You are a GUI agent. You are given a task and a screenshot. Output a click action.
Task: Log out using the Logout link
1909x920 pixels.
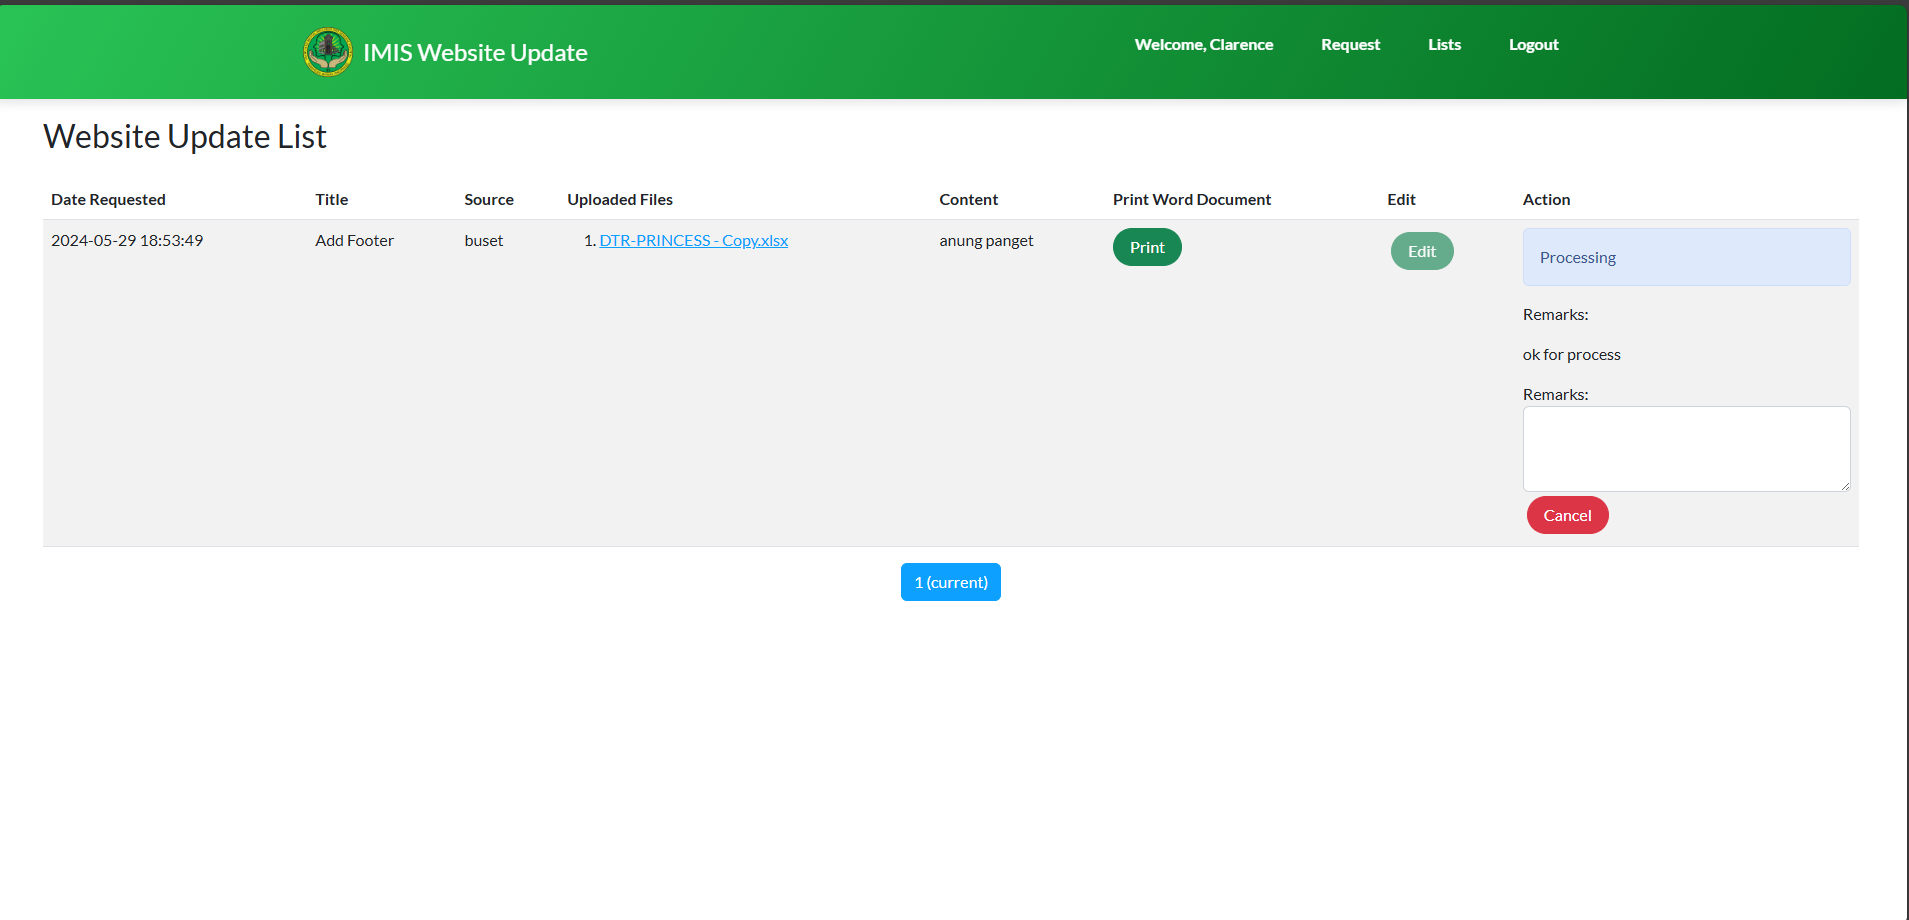[x=1533, y=45]
